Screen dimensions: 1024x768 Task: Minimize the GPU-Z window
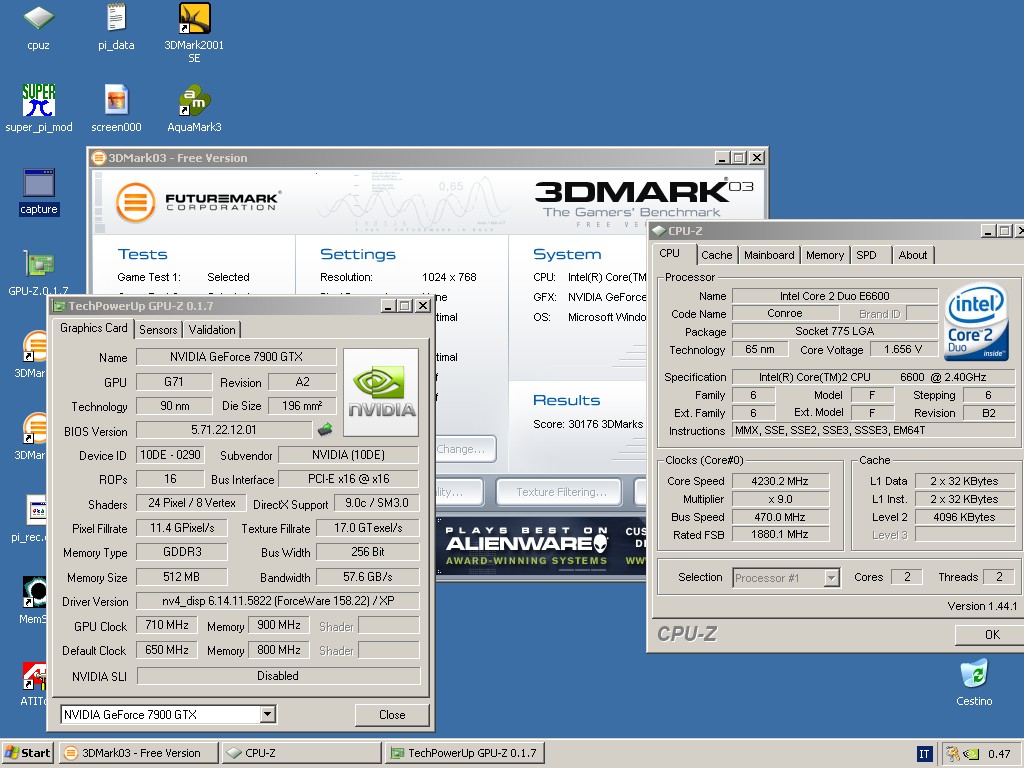click(x=389, y=306)
